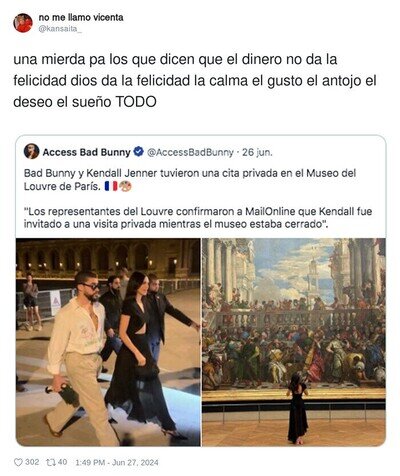Image resolution: width=400 pixels, height=476 pixels.
Task: Open the 'no me llamo vicenta' display name
Action: [x=81, y=17]
